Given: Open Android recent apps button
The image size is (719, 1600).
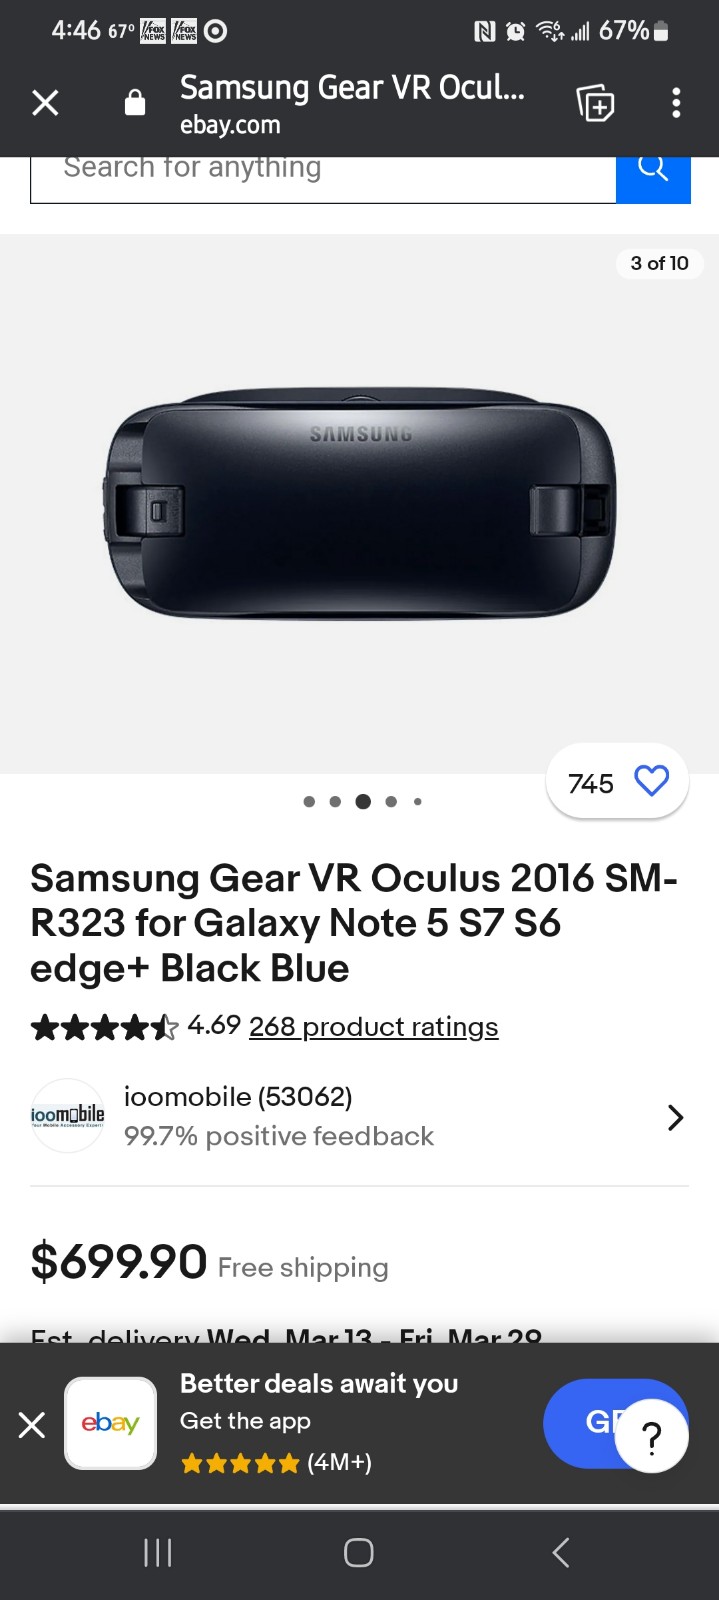Looking at the screenshot, I should [158, 1553].
